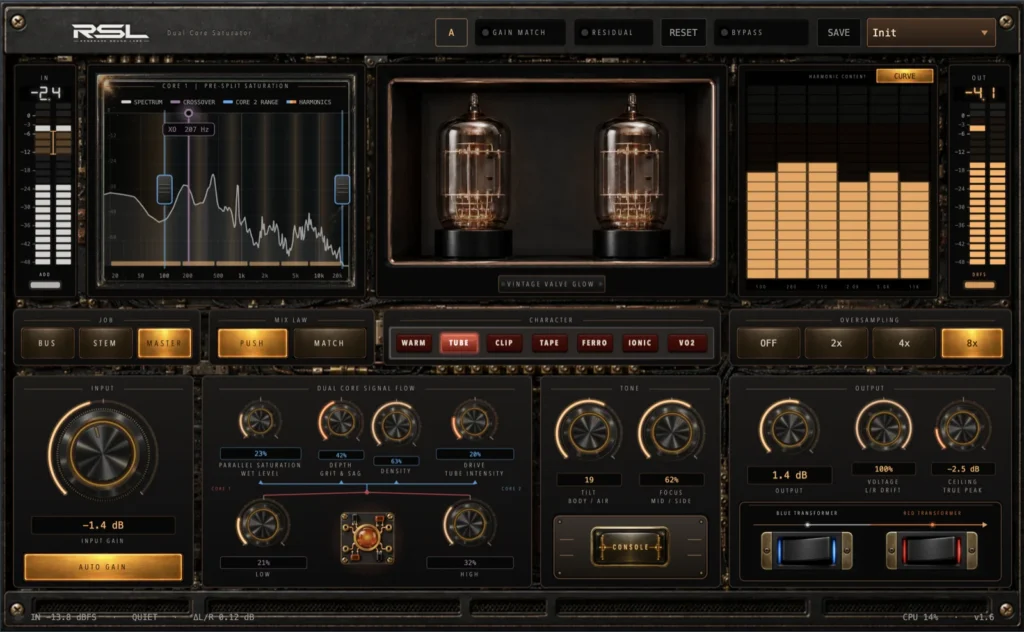Click the right Core 2 range handle

pyautogui.click(x=342, y=189)
